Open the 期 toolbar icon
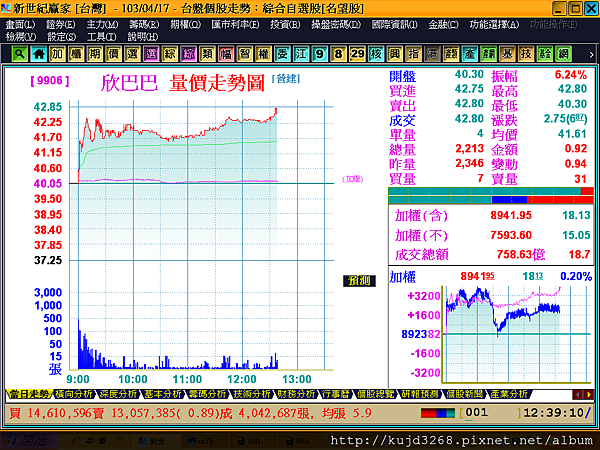600x450 pixels. (x=95, y=54)
